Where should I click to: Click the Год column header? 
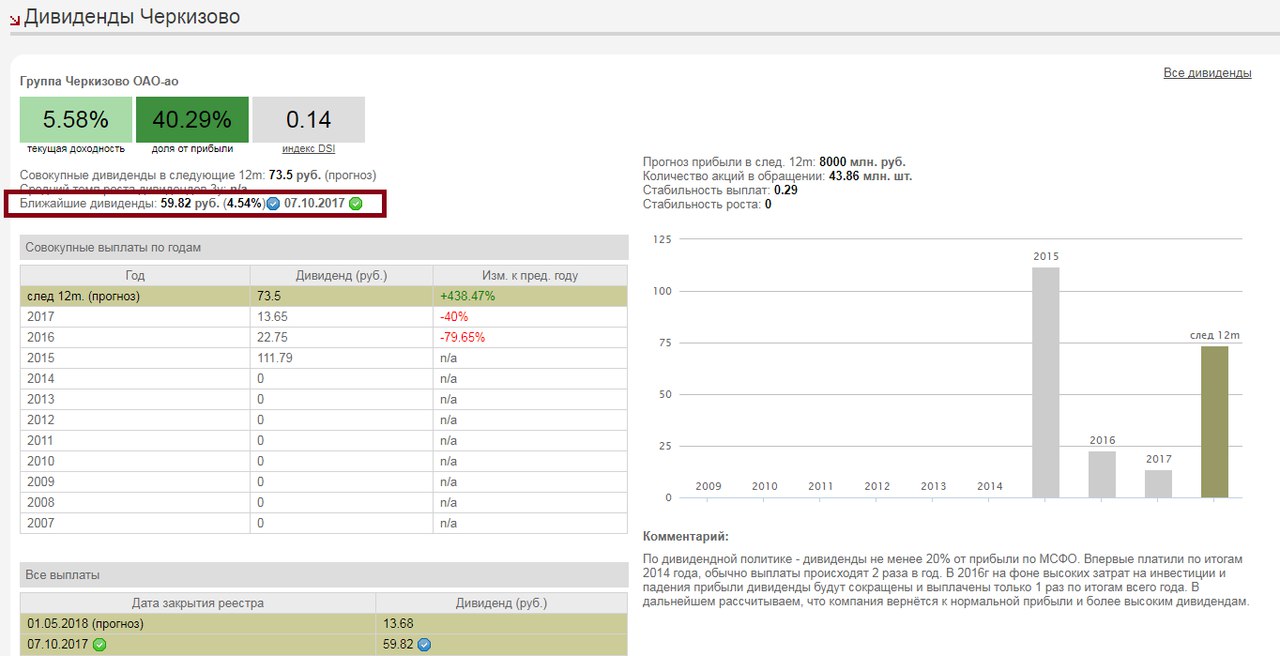pos(135,275)
